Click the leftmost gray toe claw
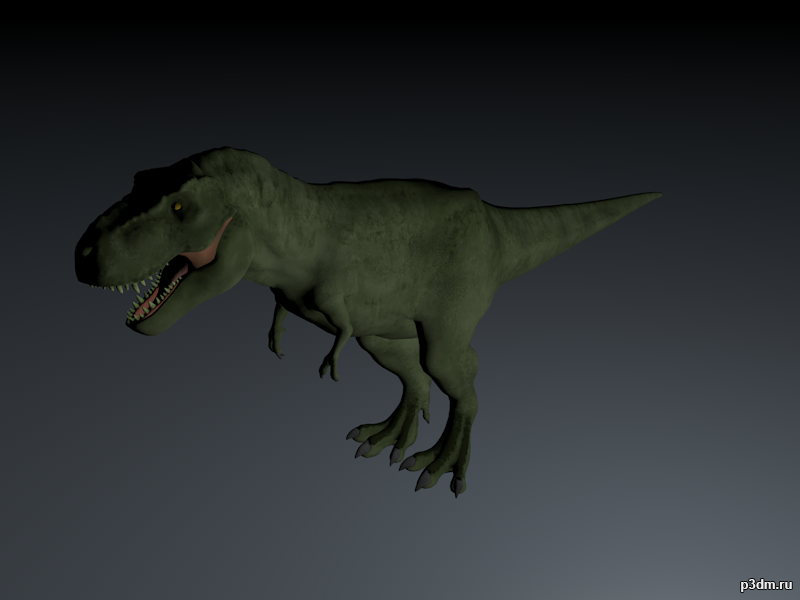The width and height of the screenshot is (800, 600). click(x=353, y=434)
